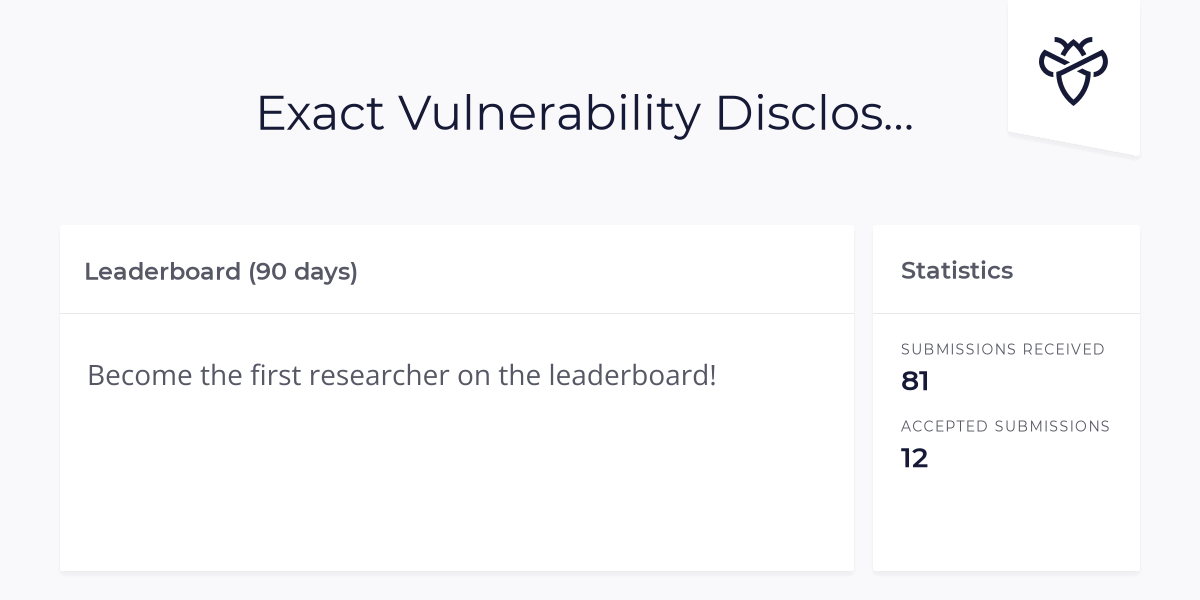The width and height of the screenshot is (1200, 600).
Task: Click the bee's right wing in the logo
Action: coord(1095,62)
